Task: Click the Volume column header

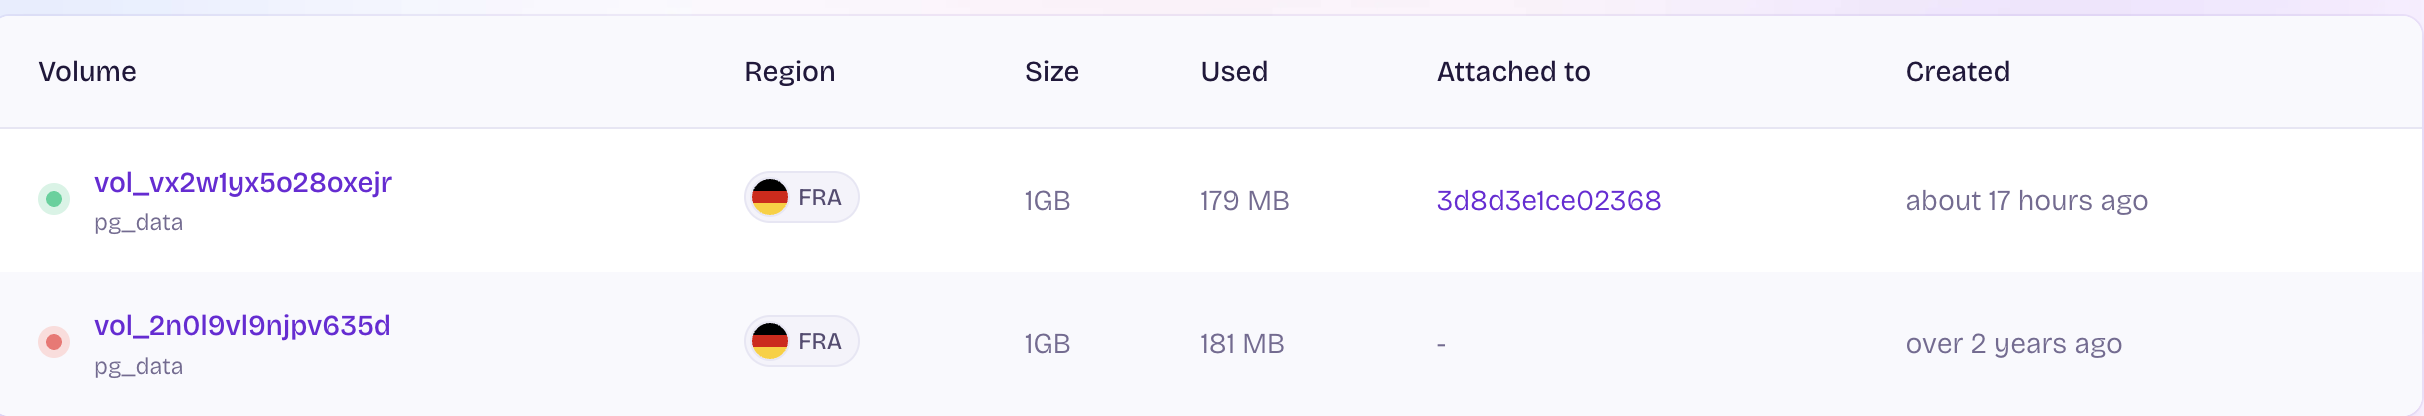Action: pos(88,72)
